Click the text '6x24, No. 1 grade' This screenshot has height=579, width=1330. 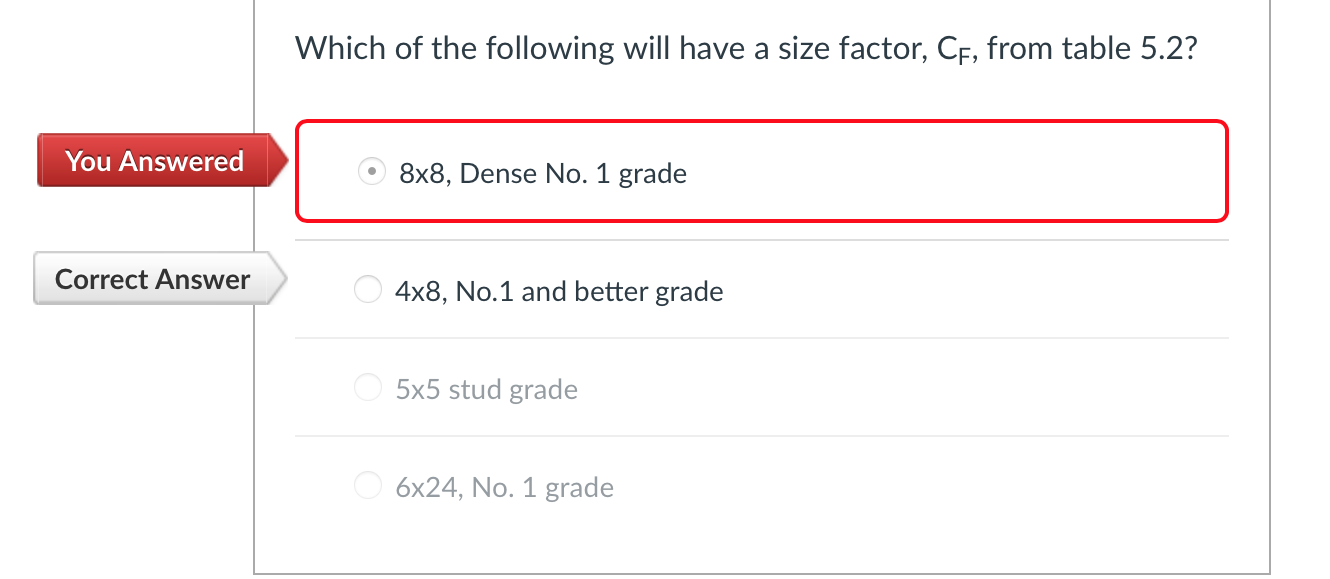pyautogui.click(x=503, y=486)
